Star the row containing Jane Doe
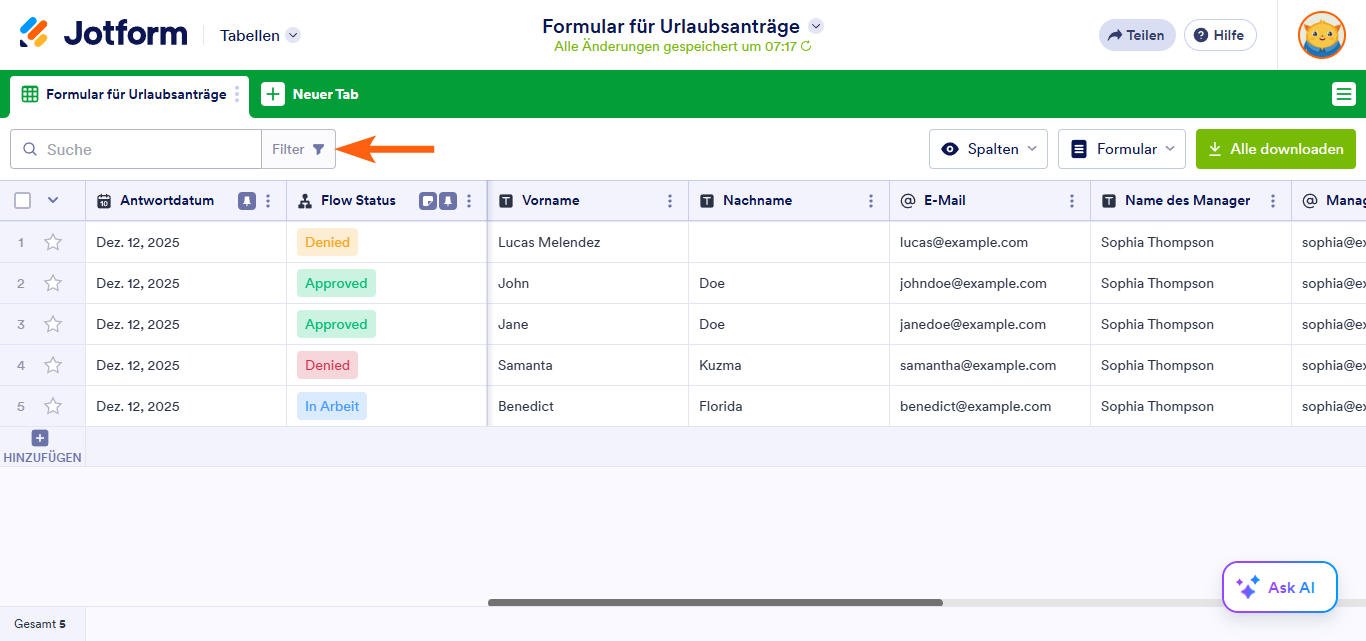The width and height of the screenshot is (1366, 641). tap(53, 324)
